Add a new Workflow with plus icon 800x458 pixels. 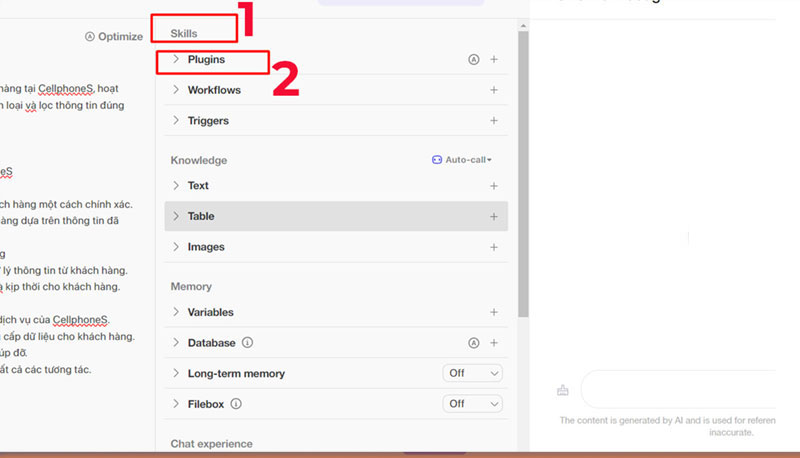coord(494,91)
